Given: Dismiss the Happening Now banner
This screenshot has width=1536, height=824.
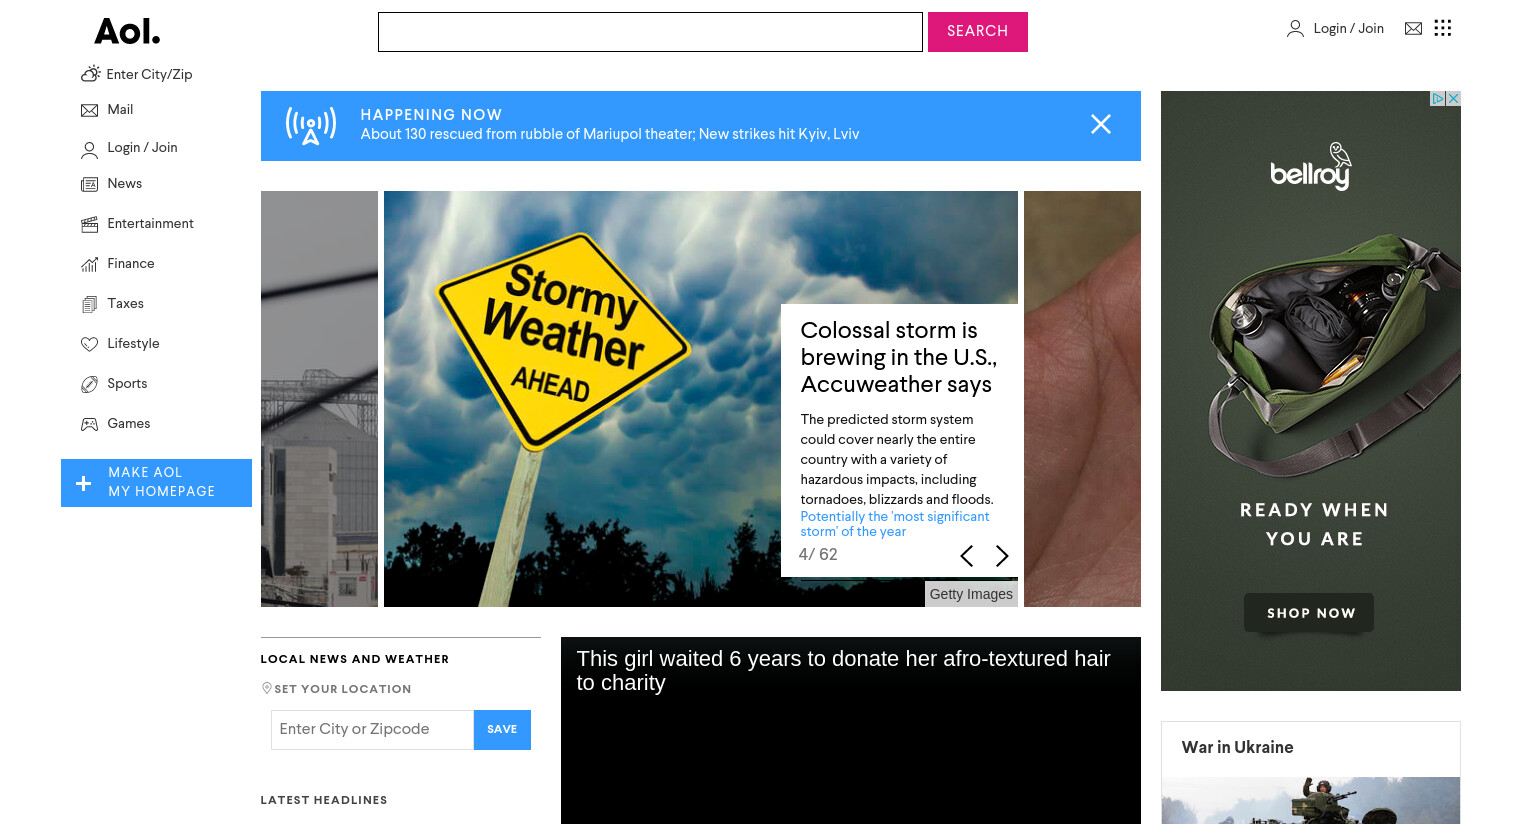Looking at the screenshot, I should (x=1101, y=124).
